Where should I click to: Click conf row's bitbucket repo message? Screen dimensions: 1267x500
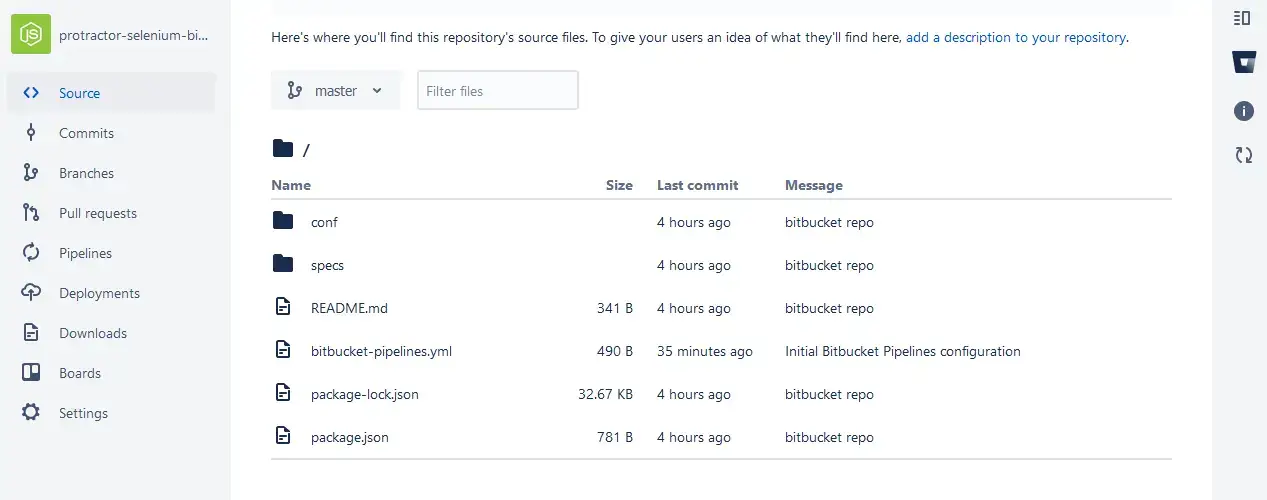tap(829, 222)
